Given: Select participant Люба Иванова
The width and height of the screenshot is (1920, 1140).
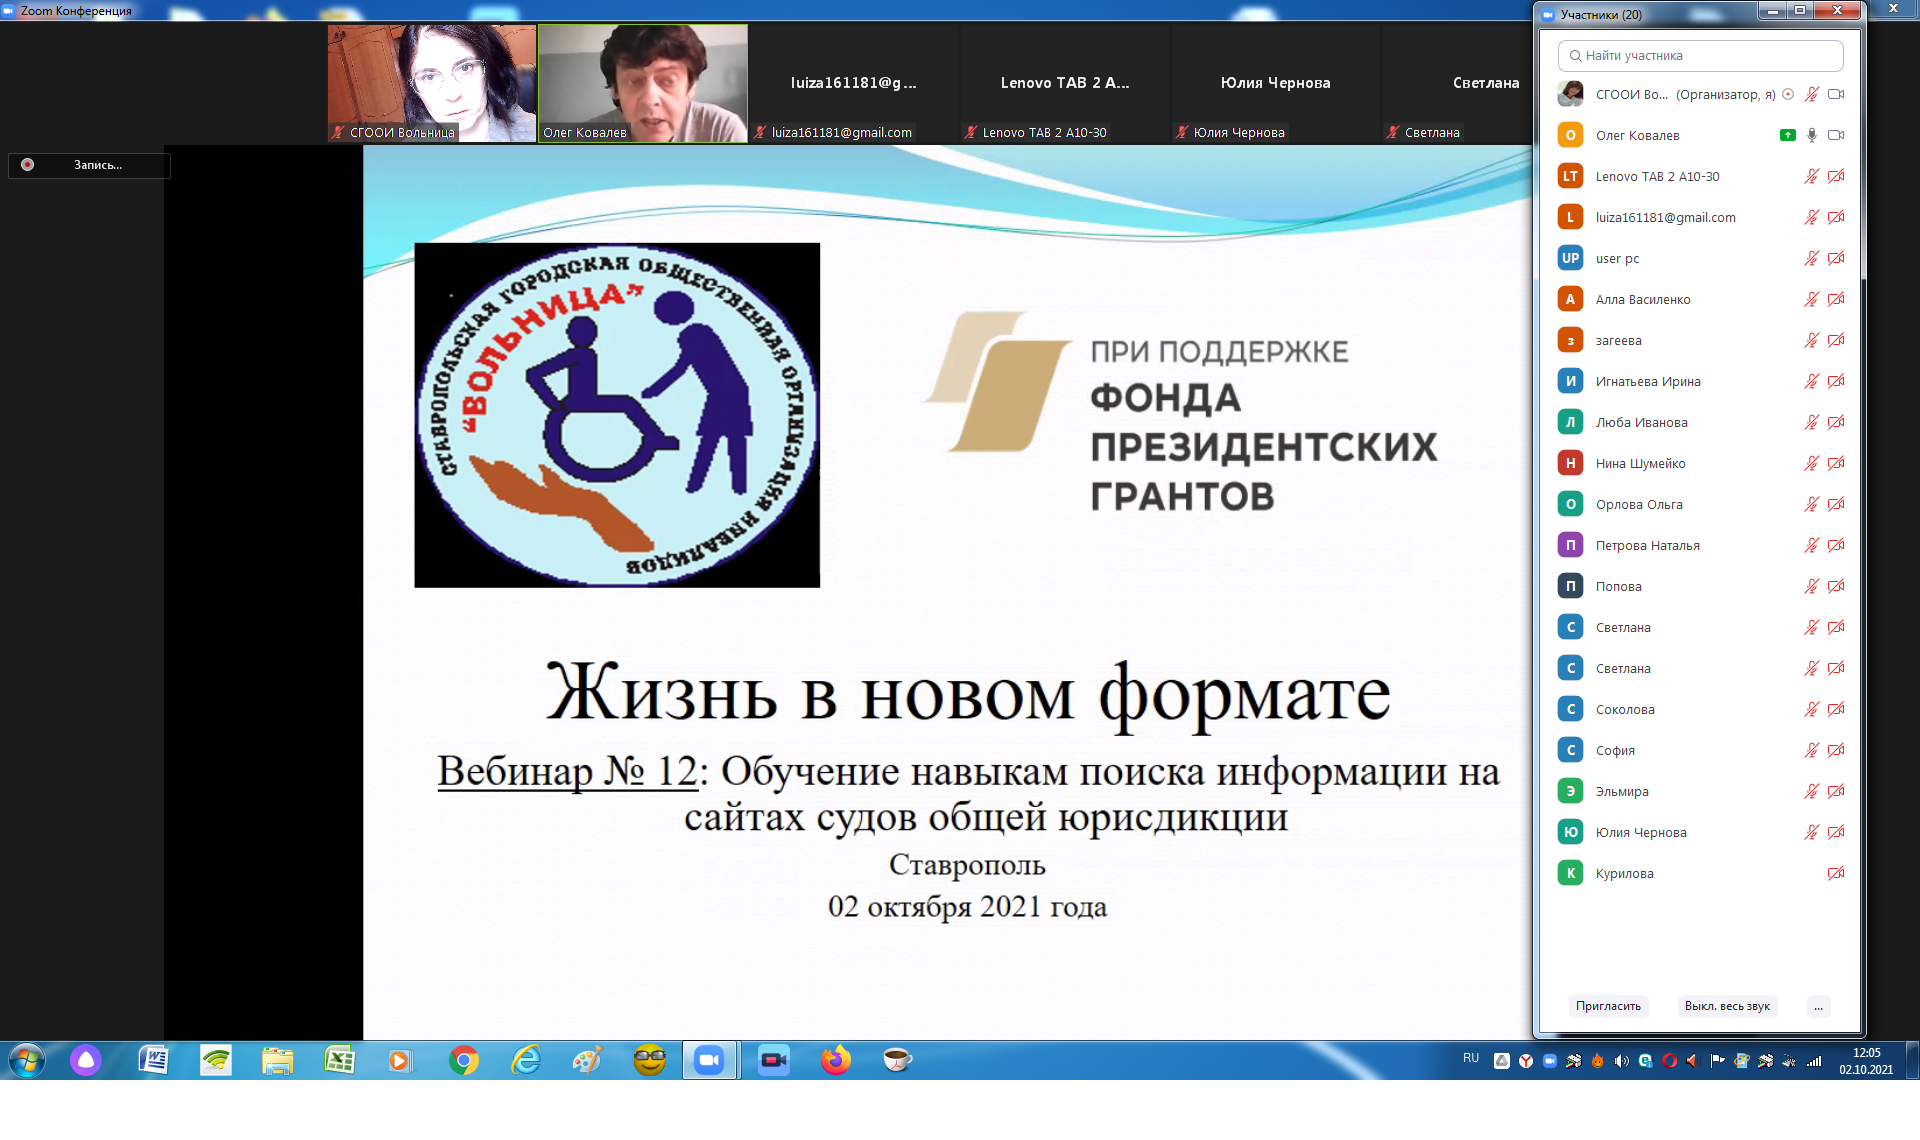Looking at the screenshot, I should pyautogui.click(x=1701, y=422).
